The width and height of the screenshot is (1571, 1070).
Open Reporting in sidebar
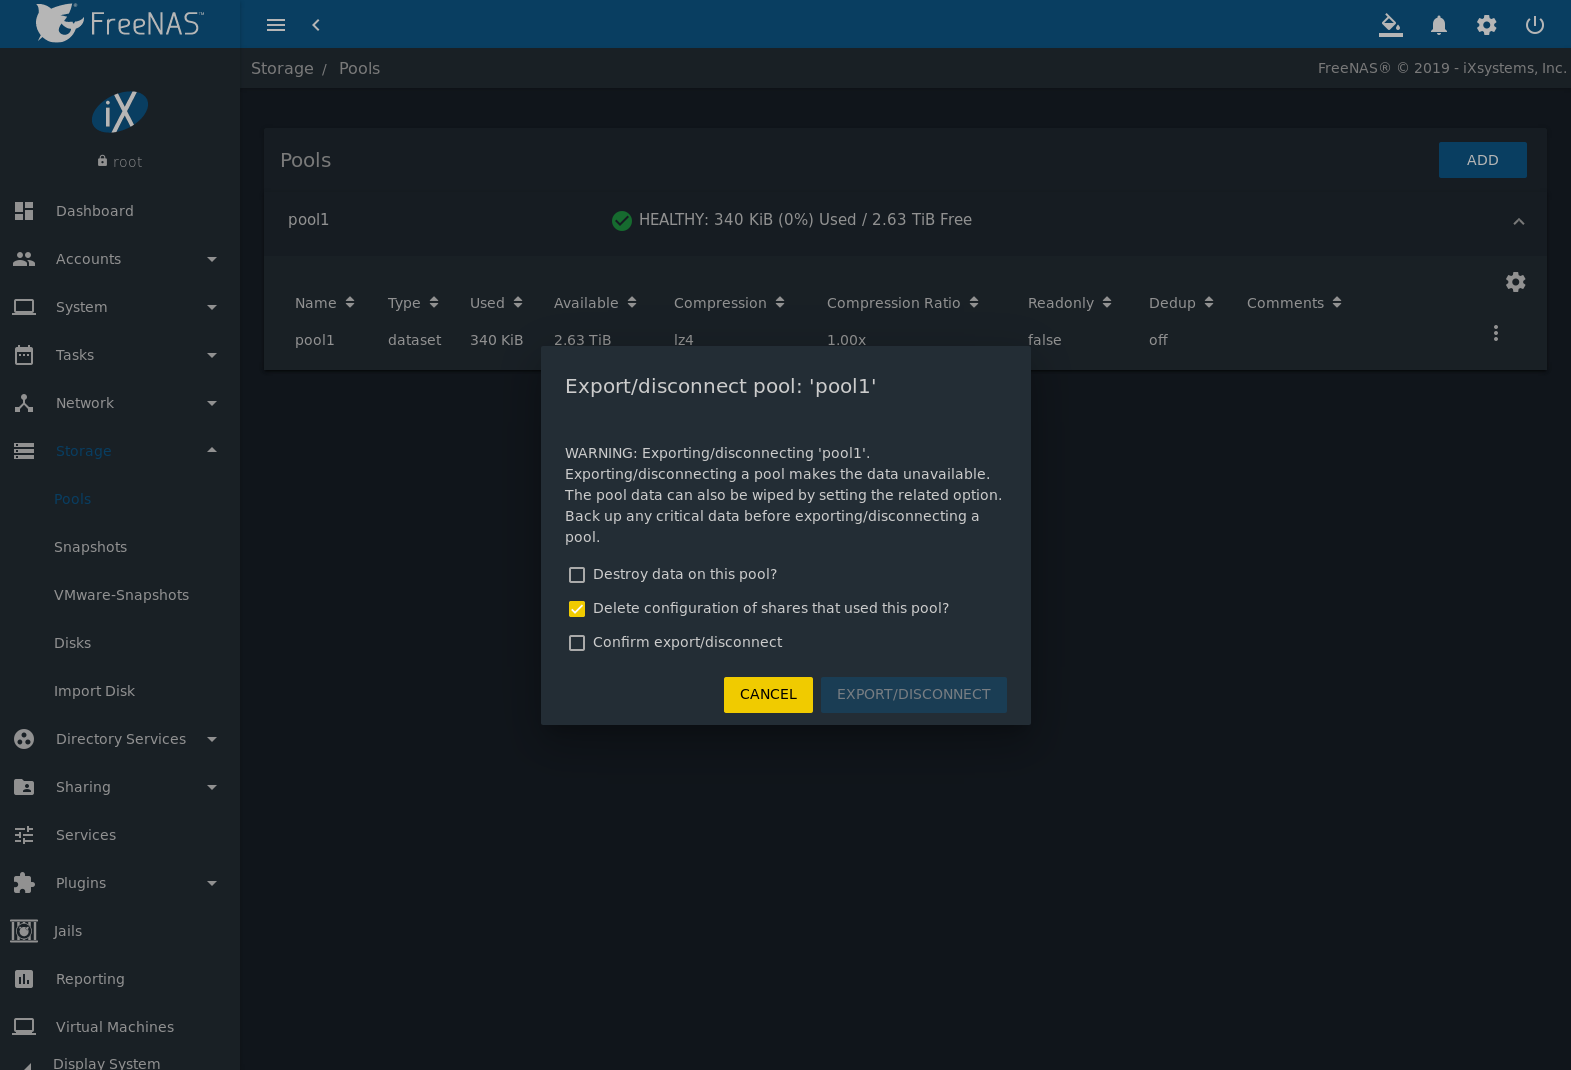[91, 979]
